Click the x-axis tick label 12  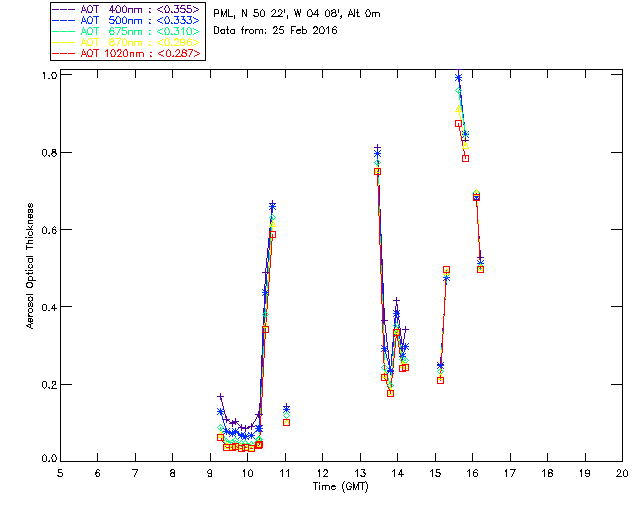pyautogui.click(x=322, y=472)
